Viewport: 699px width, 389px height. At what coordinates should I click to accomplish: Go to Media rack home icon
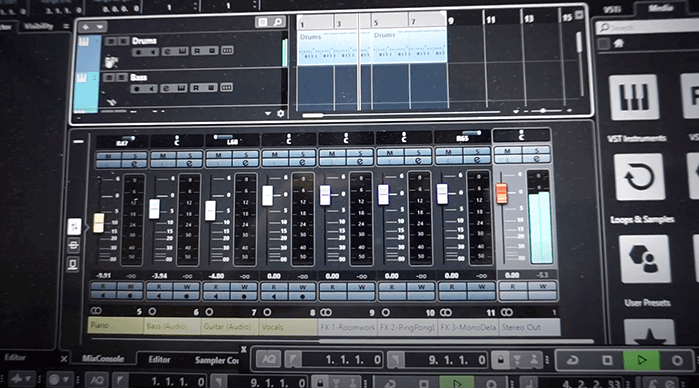(x=618, y=44)
